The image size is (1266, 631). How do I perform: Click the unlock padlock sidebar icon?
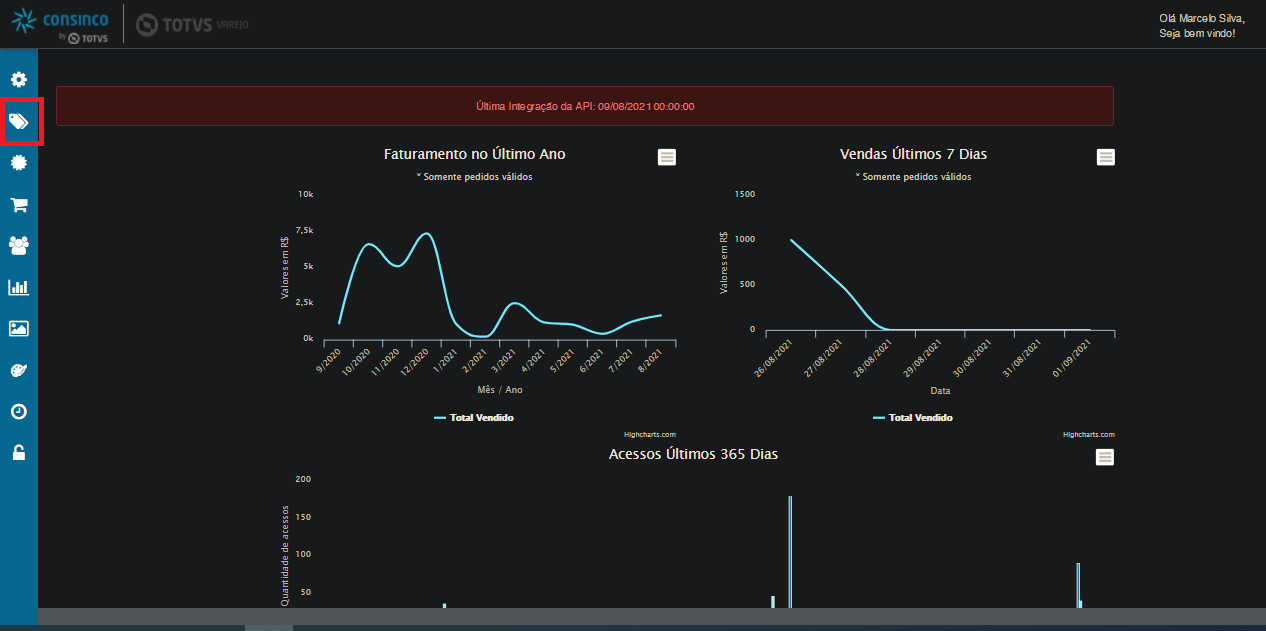coord(18,452)
